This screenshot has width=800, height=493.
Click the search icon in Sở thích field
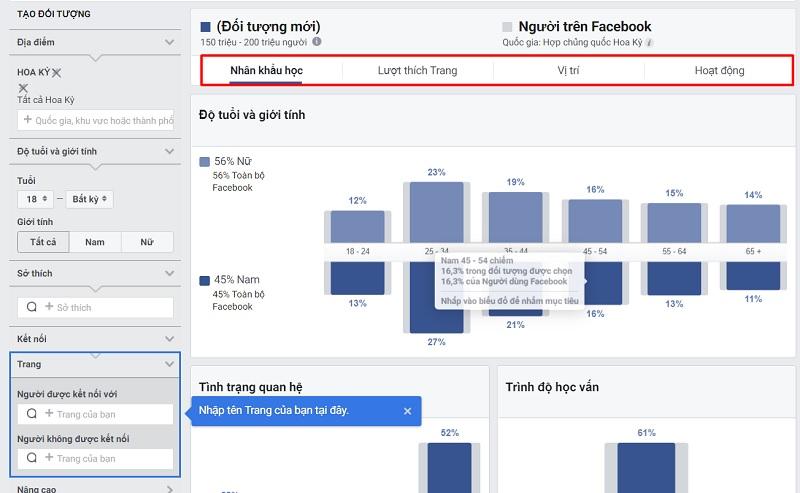coord(32,307)
